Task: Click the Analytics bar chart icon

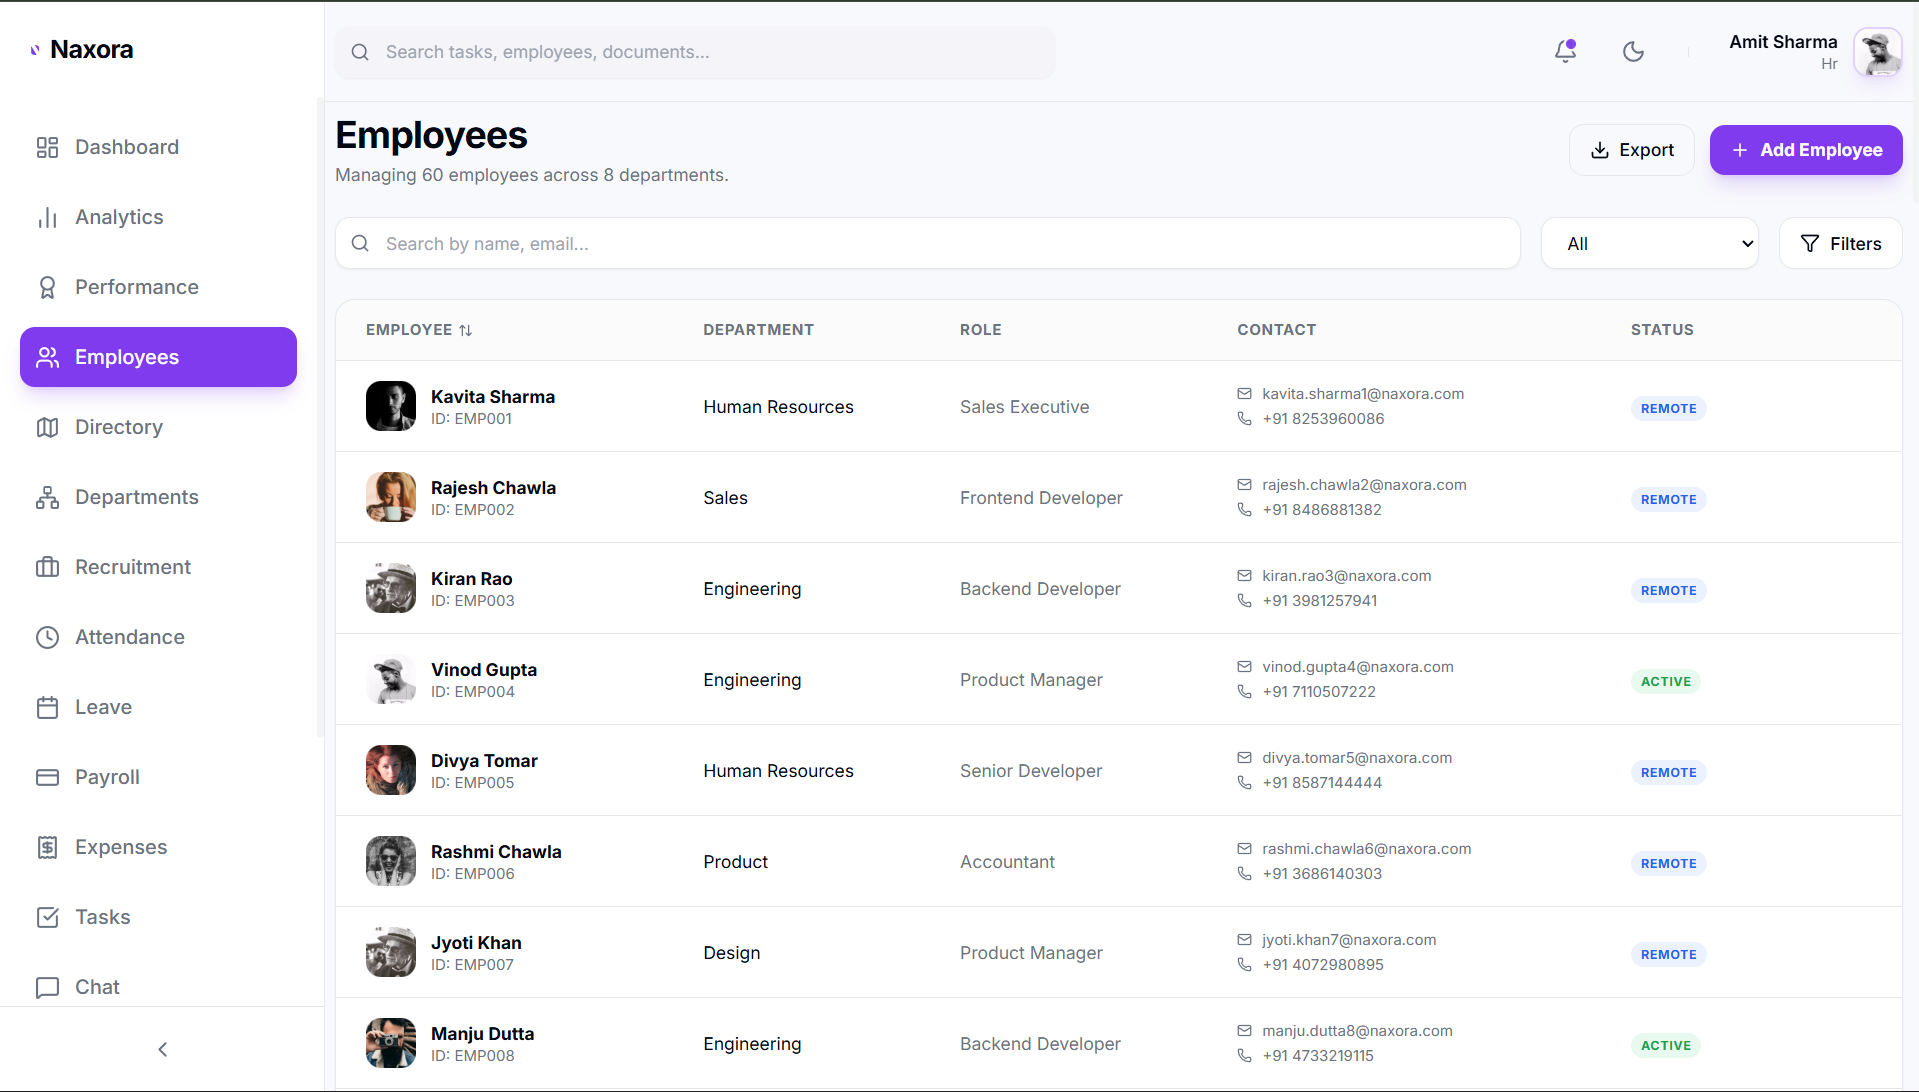Action: (x=47, y=217)
